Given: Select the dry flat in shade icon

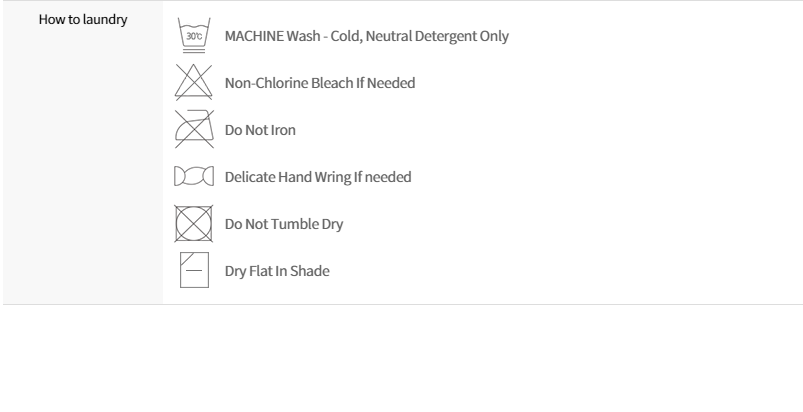Looking at the screenshot, I should [x=192, y=271].
